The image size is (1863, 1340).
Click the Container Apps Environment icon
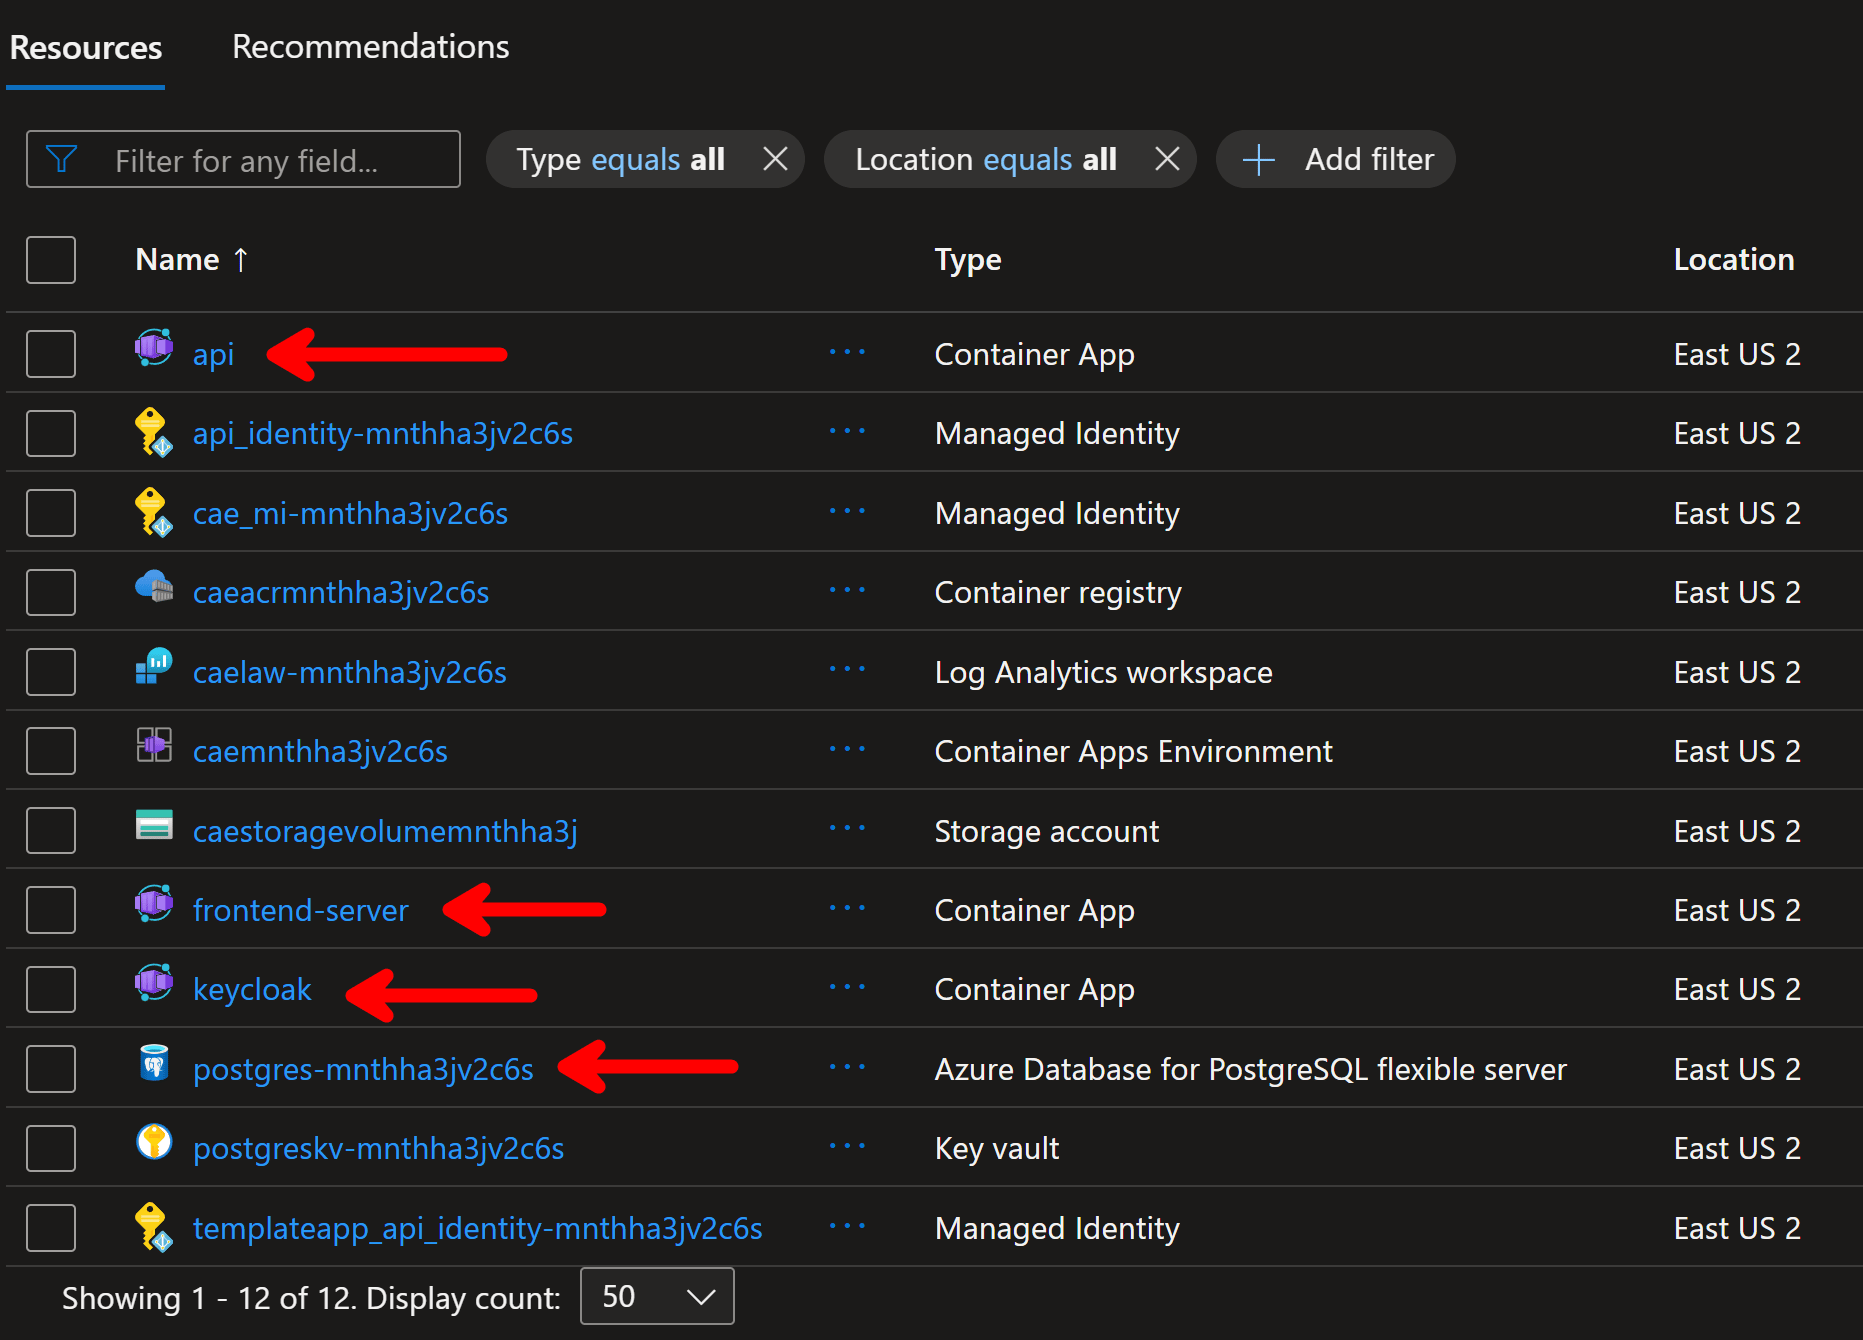point(154,747)
